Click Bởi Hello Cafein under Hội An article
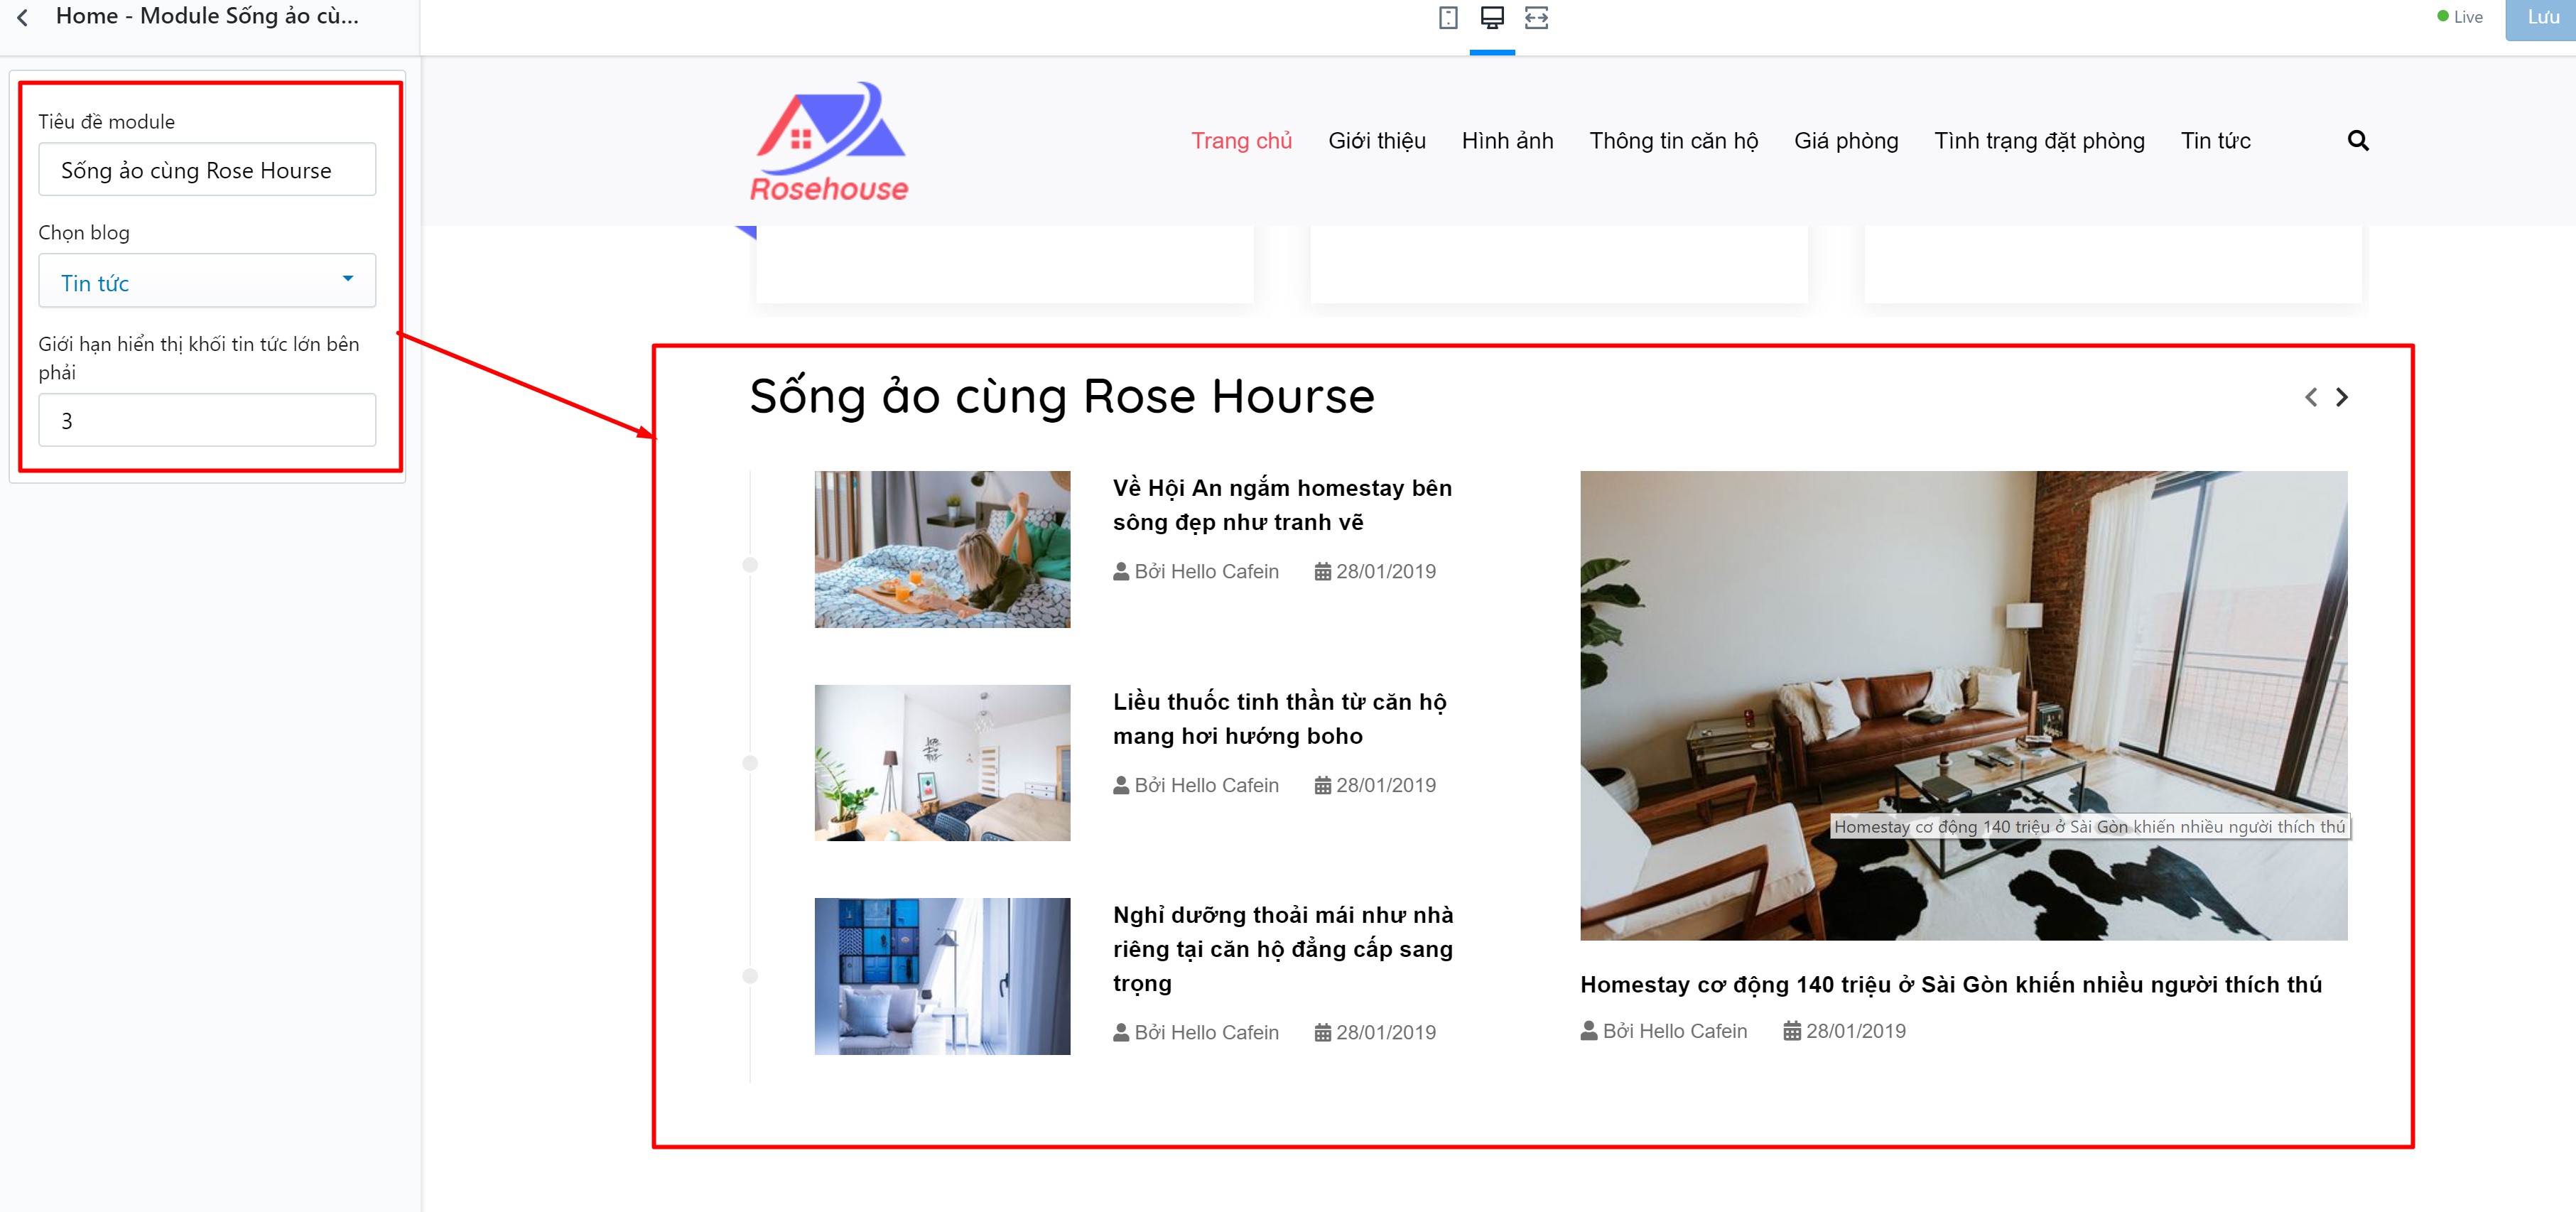The height and width of the screenshot is (1212, 2576). [1196, 572]
